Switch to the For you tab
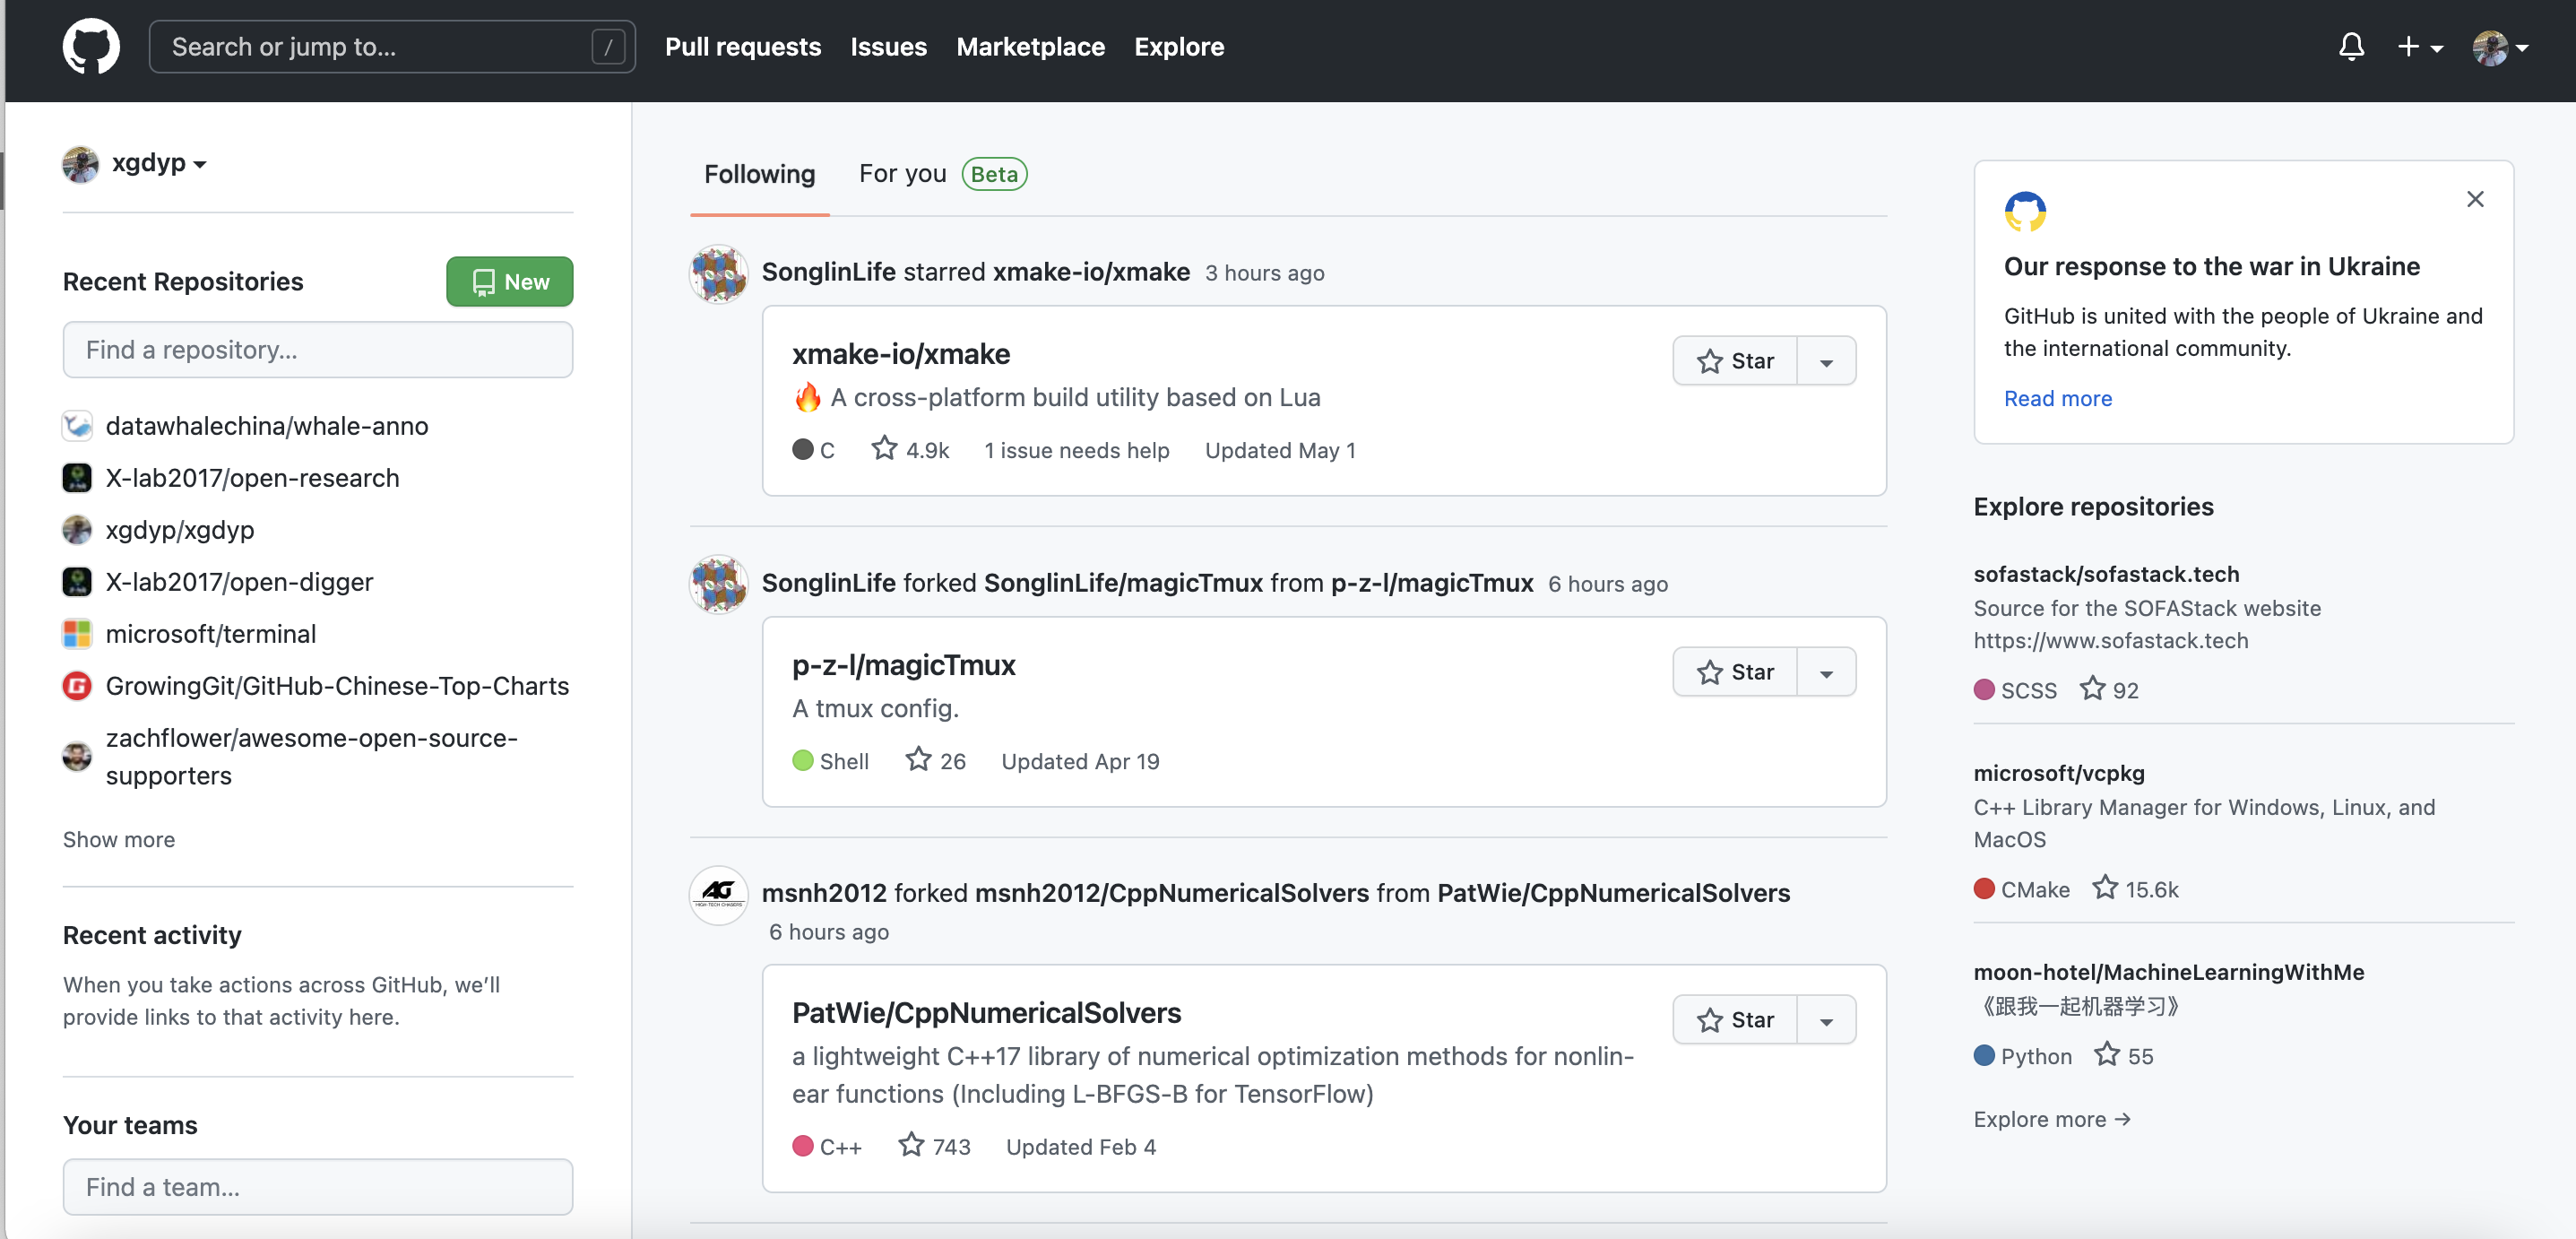 click(902, 174)
